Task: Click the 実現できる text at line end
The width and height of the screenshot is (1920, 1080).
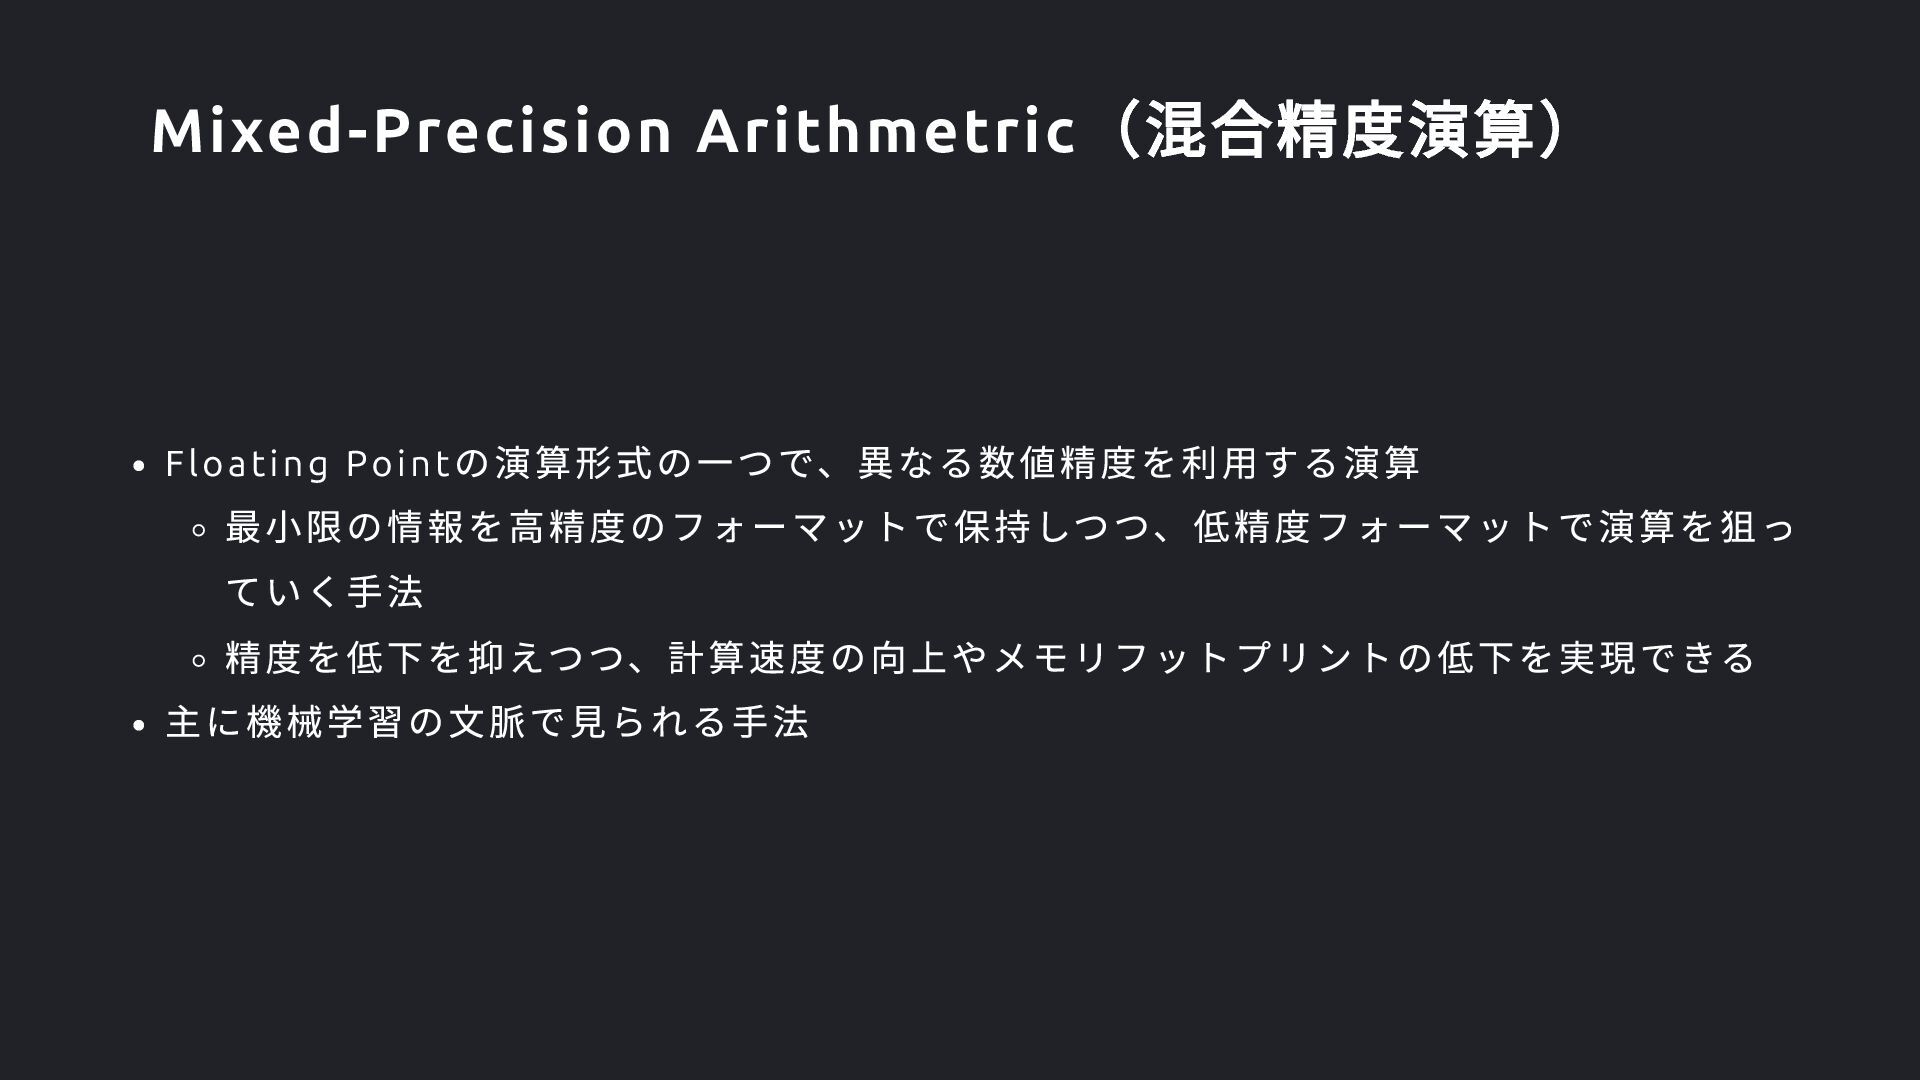Action: point(1658,657)
